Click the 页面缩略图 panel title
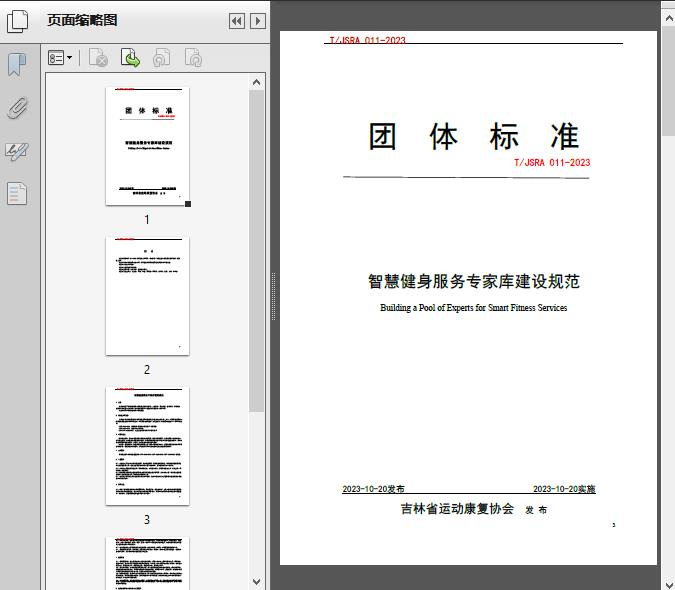675x590 pixels. 82,20
